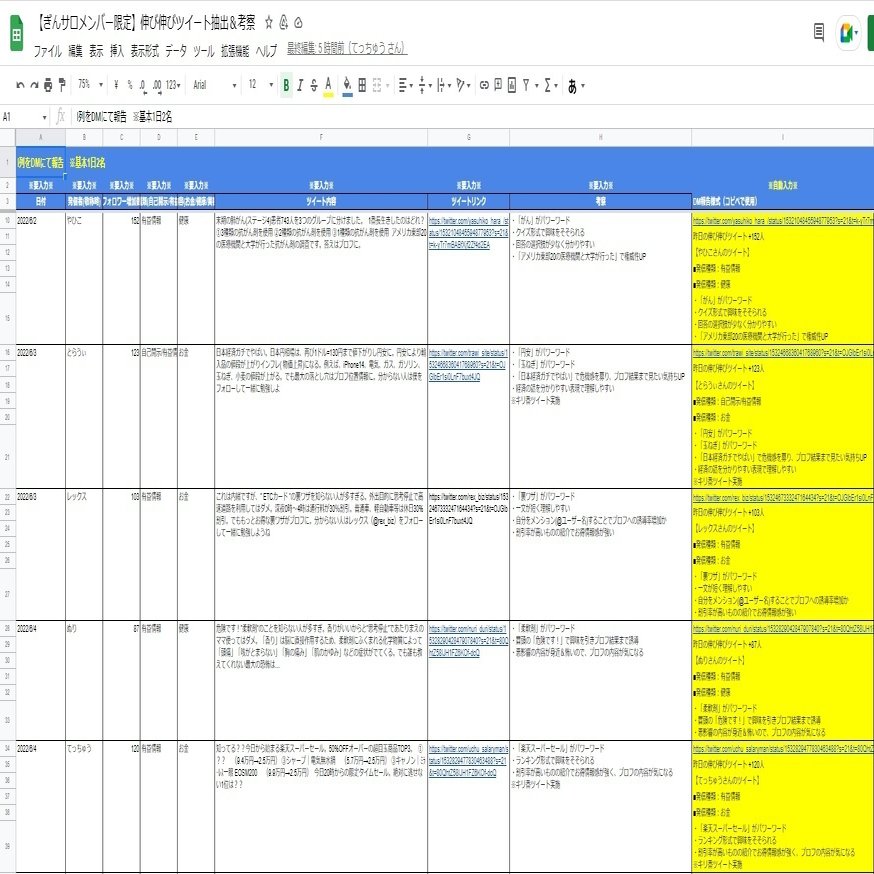Viewport: 874px width, 874px height.
Task: Open the ぬり row tweet link
Action: coord(468,640)
